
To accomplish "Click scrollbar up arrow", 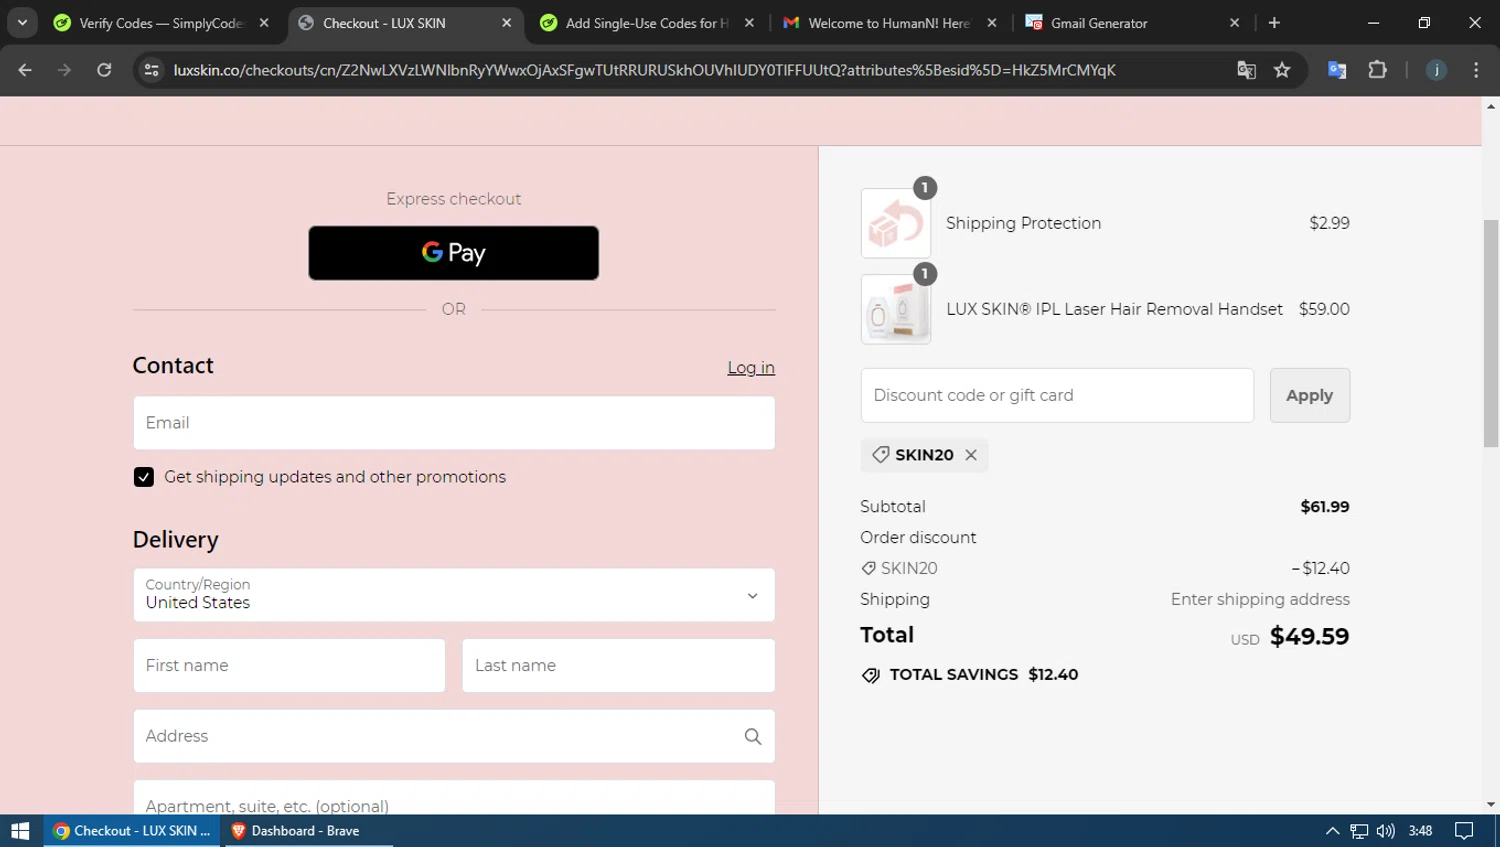I will [x=1491, y=105].
